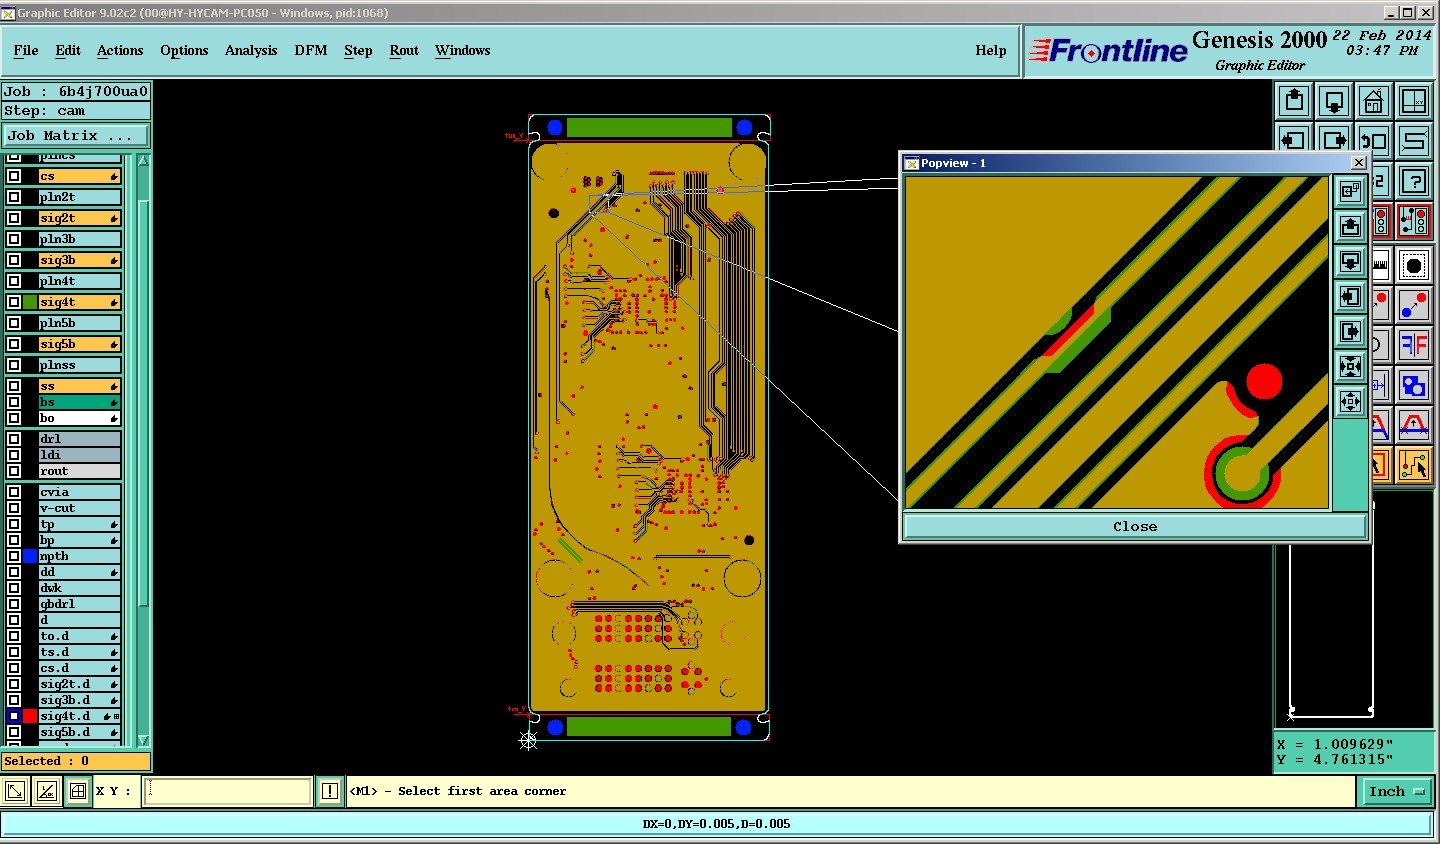Open the Windows menu
1440x844 pixels.
click(x=462, y=50)
